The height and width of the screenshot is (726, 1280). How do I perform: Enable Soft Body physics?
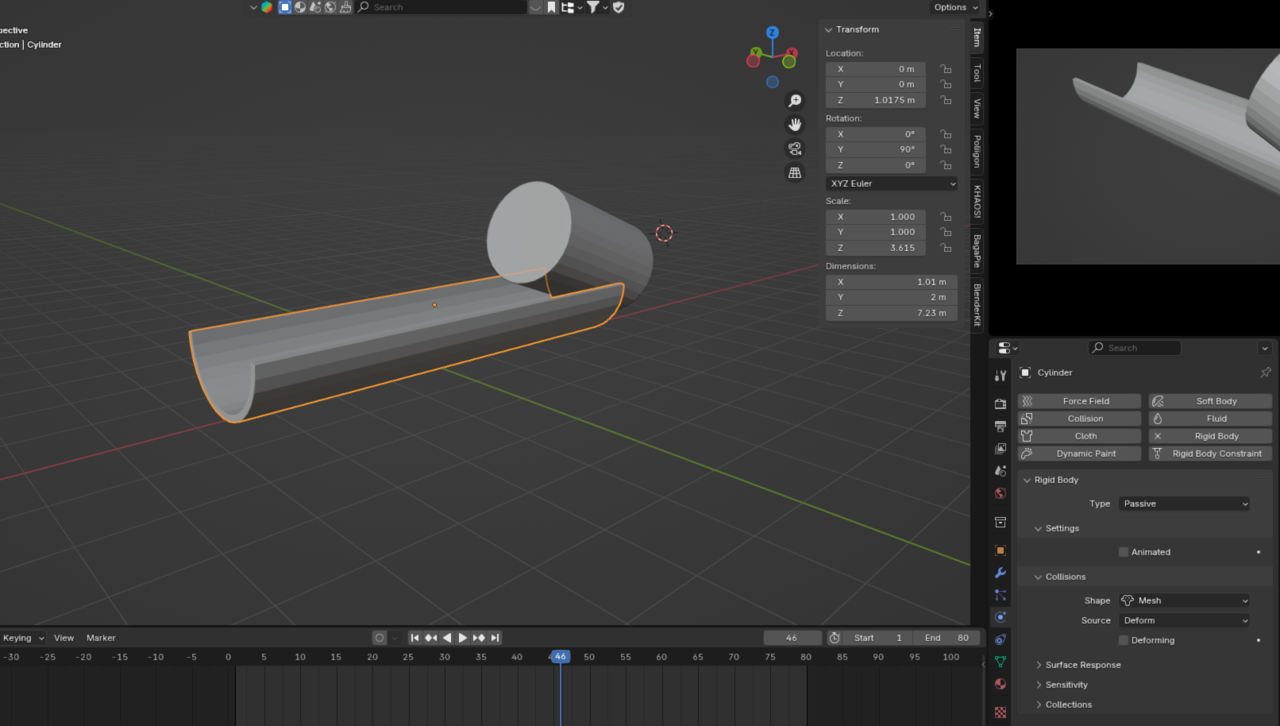1210,401
